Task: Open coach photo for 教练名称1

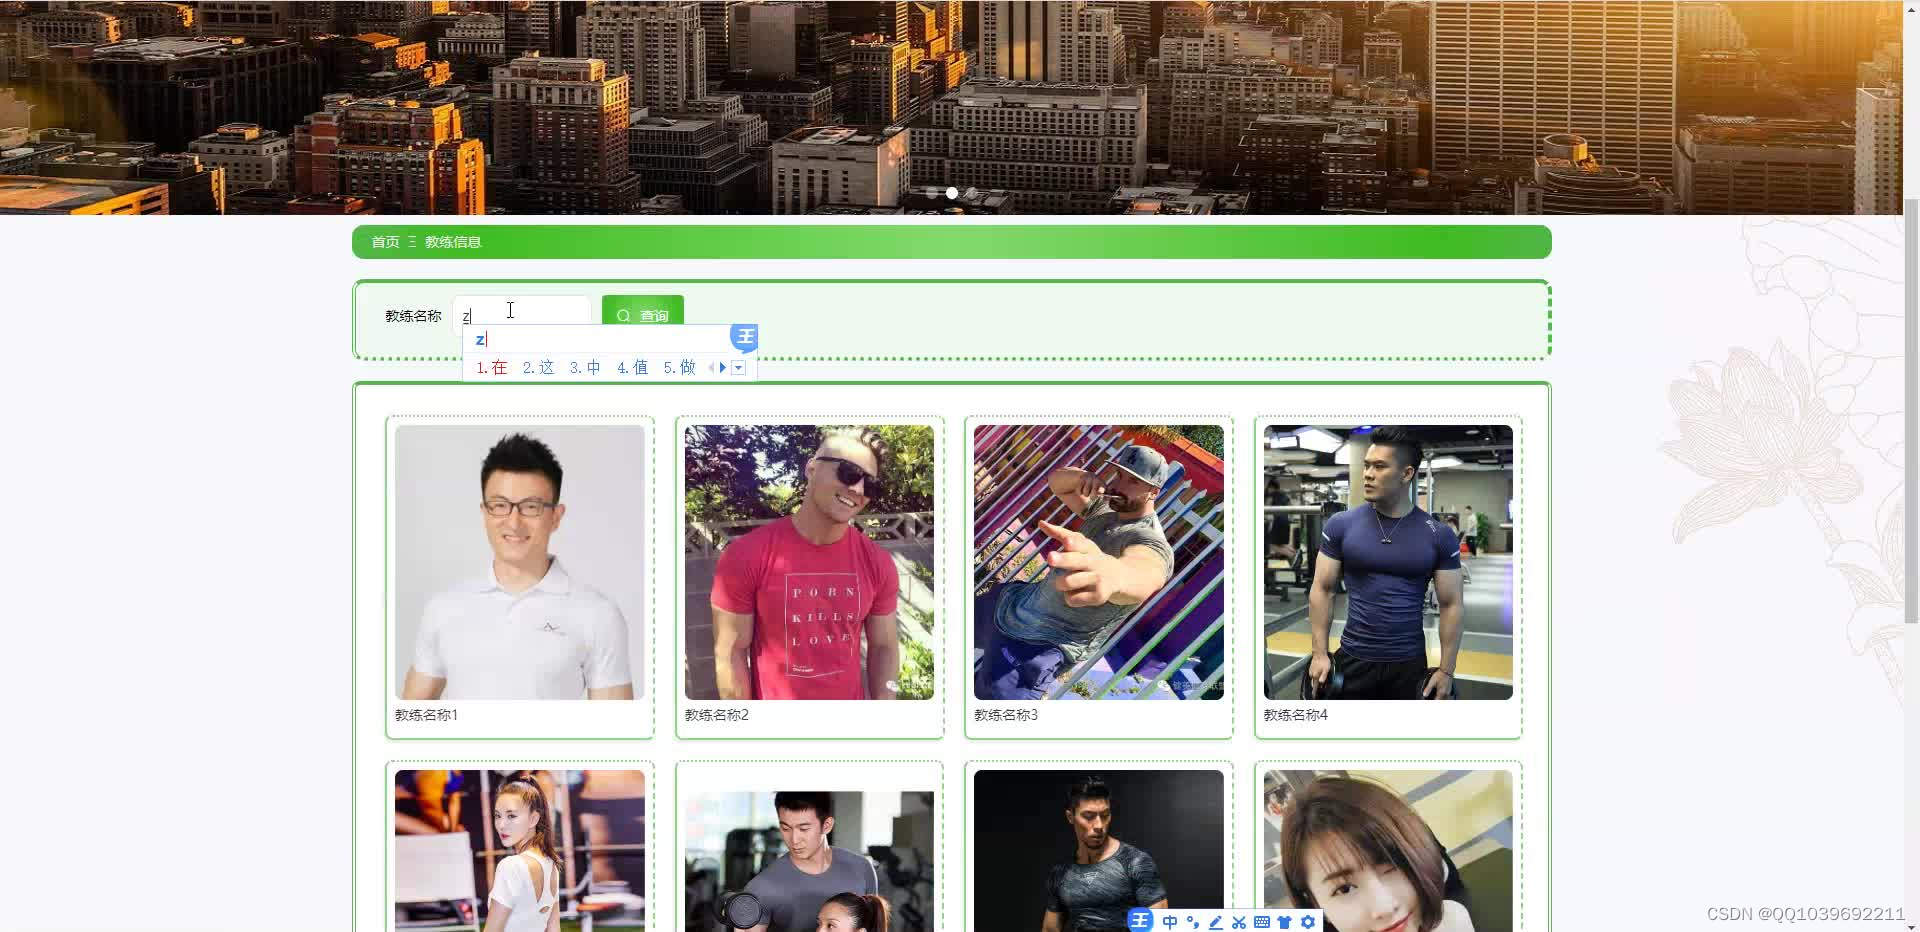Action: pyautogui.click(x=520, y=562)
